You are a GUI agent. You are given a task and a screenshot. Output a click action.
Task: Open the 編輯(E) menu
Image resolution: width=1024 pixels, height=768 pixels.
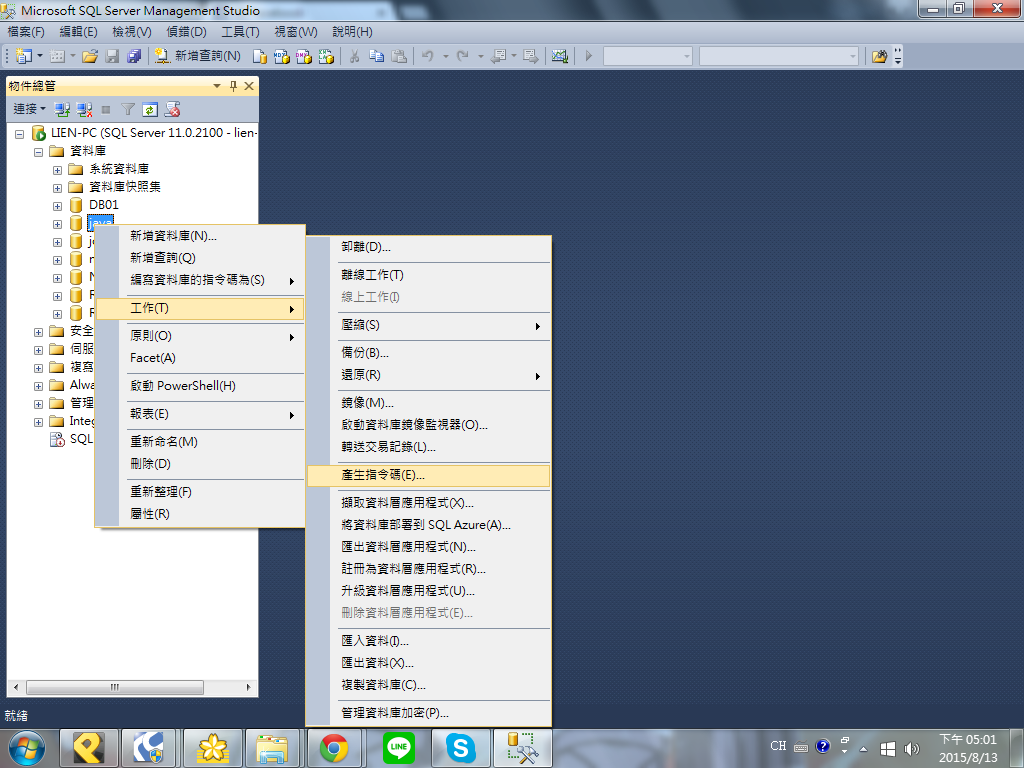(78, 31)
